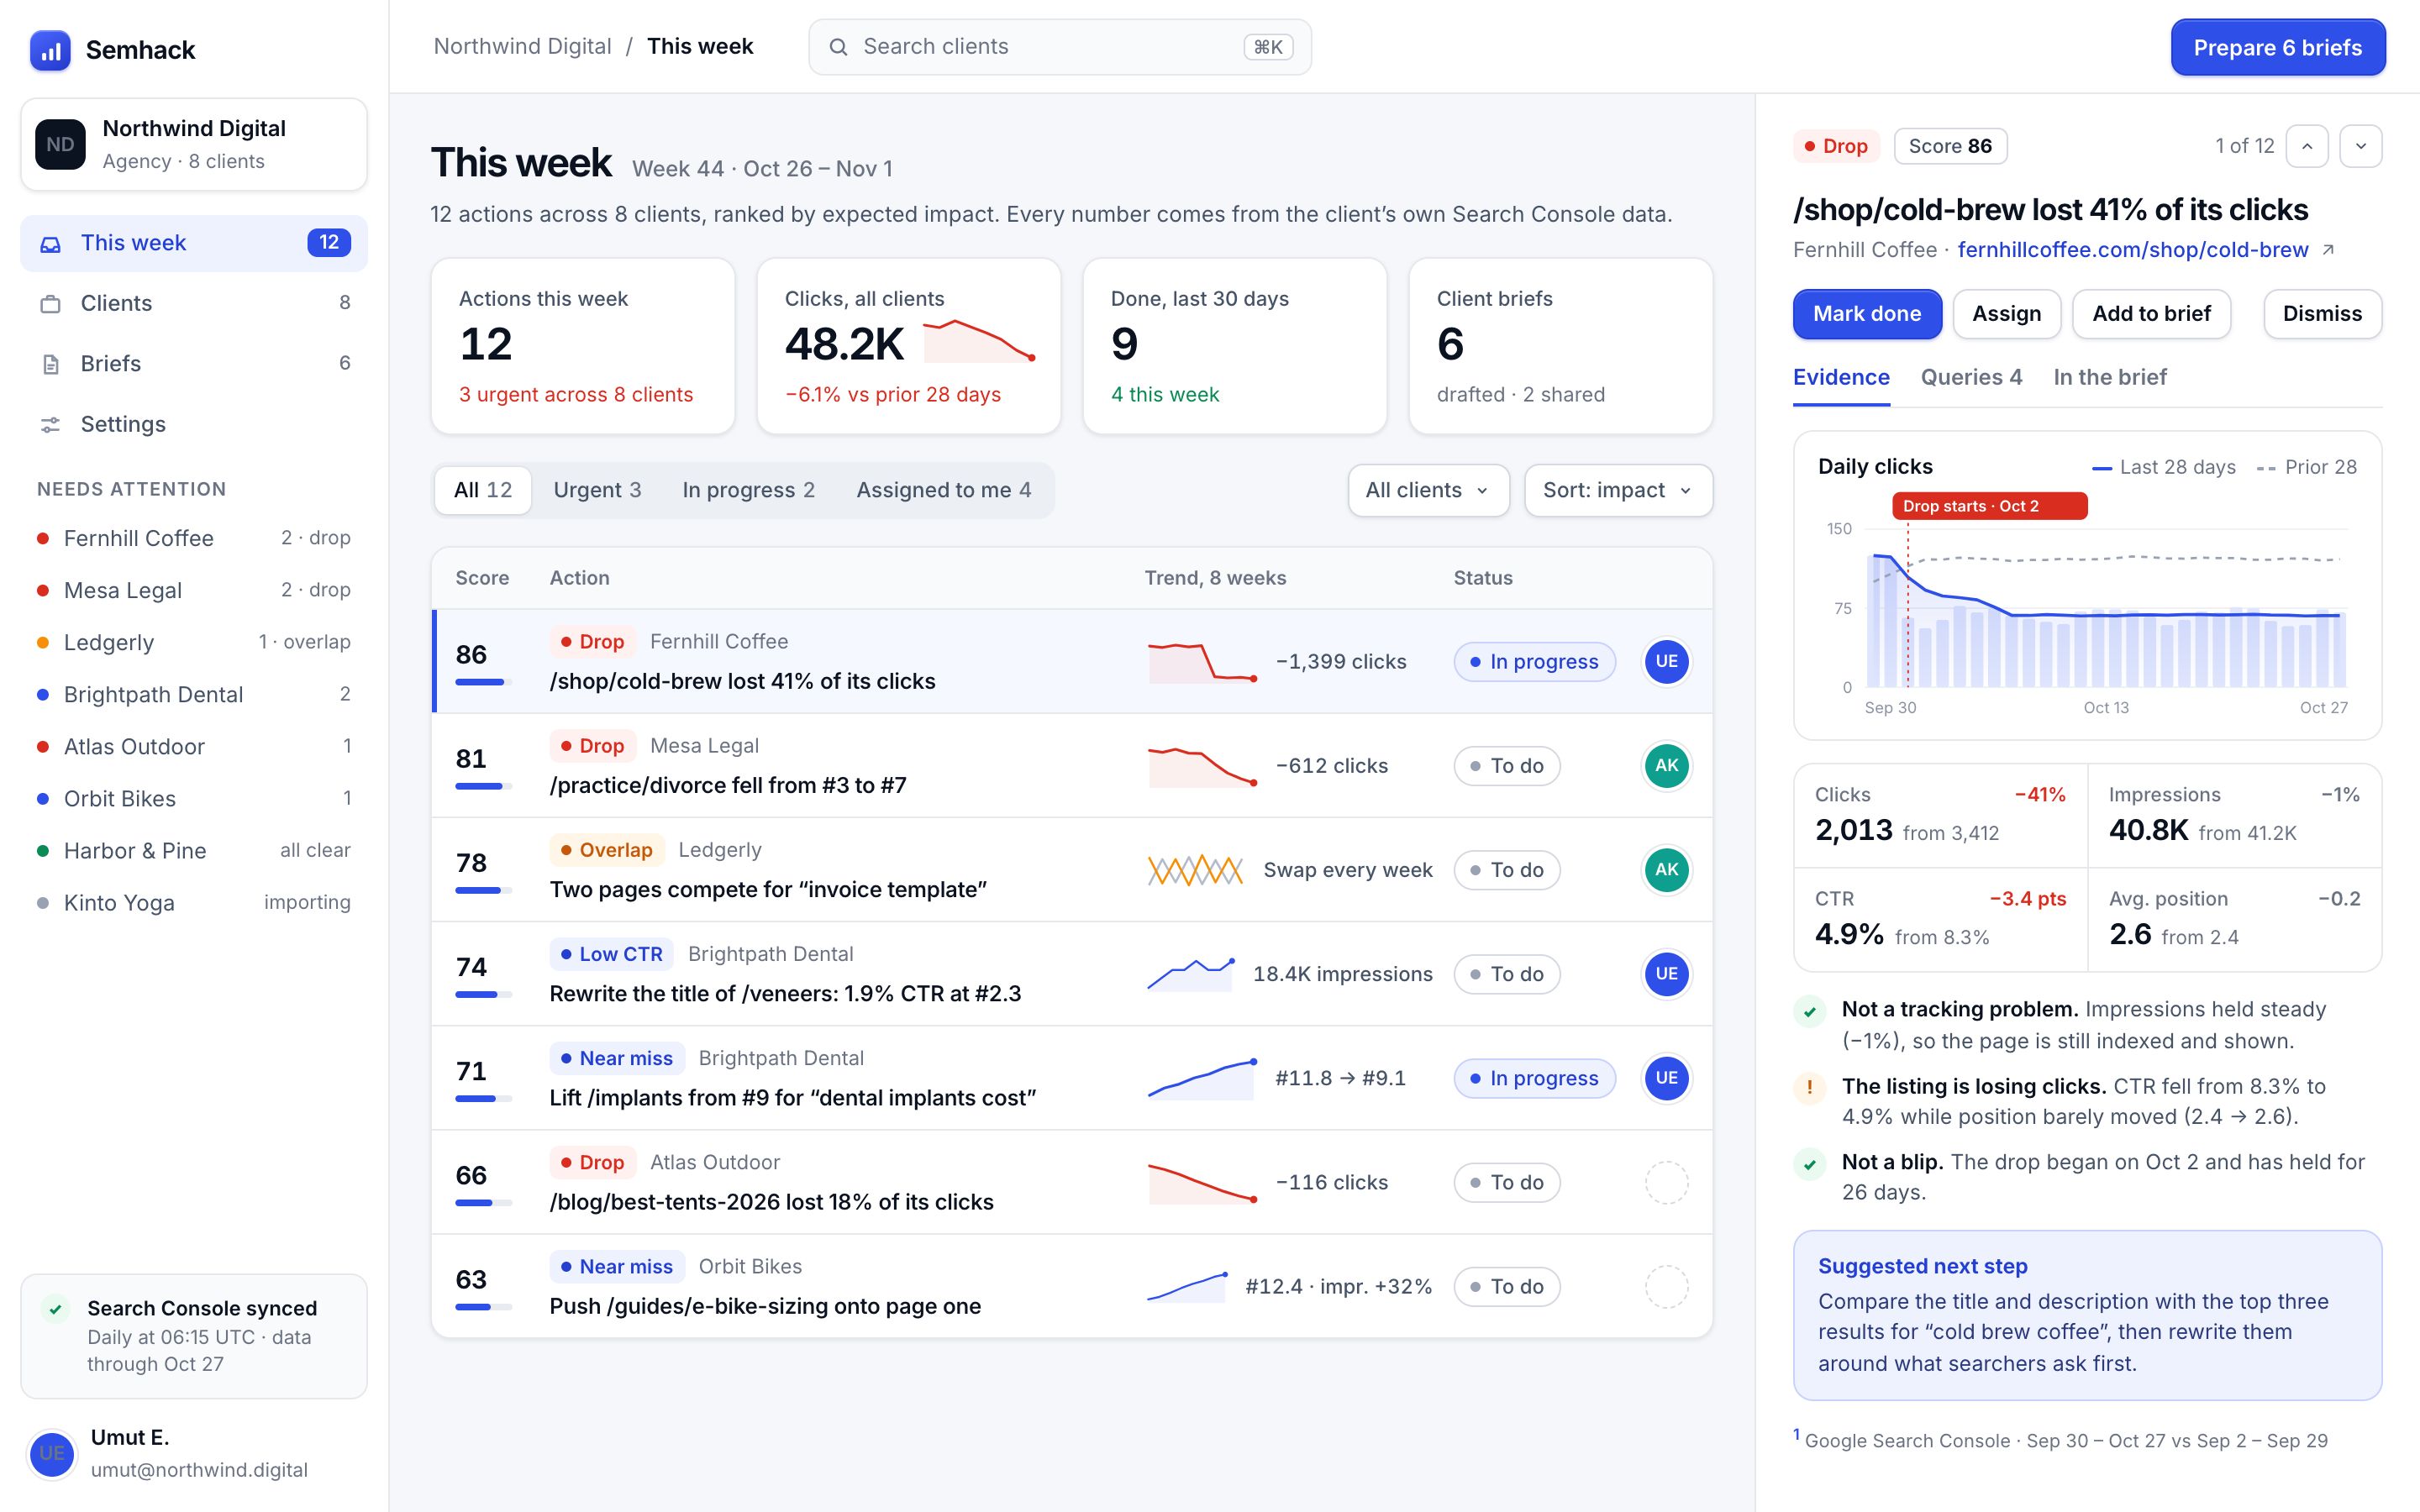
Task: Click Northwind Digital breadcrumb
Action: [x=522, y=47]
